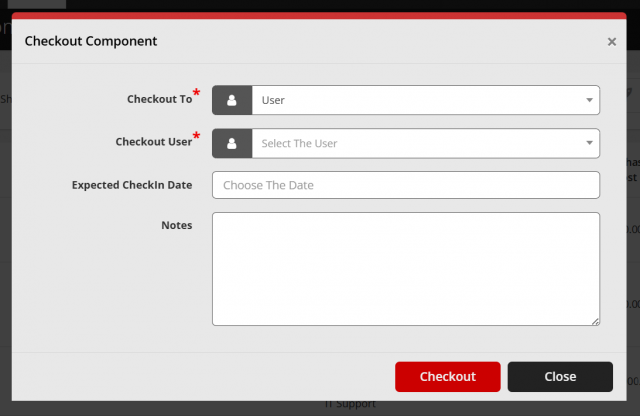Viewport: 640px width, 416px height.
Task: Click the IT Support text behind the dialog
Action: [350, 405]
